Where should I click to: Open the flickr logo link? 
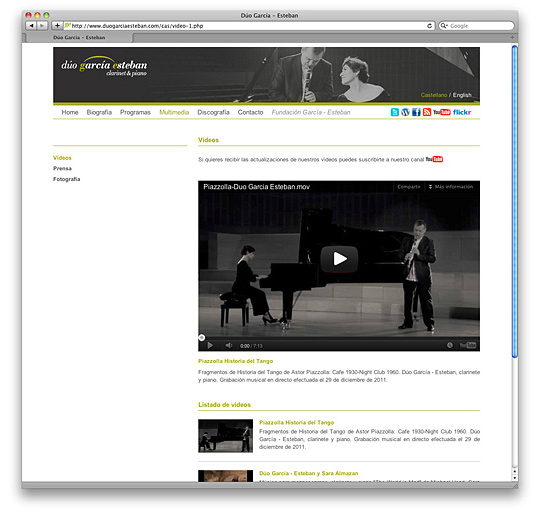[x=462, y=112]
